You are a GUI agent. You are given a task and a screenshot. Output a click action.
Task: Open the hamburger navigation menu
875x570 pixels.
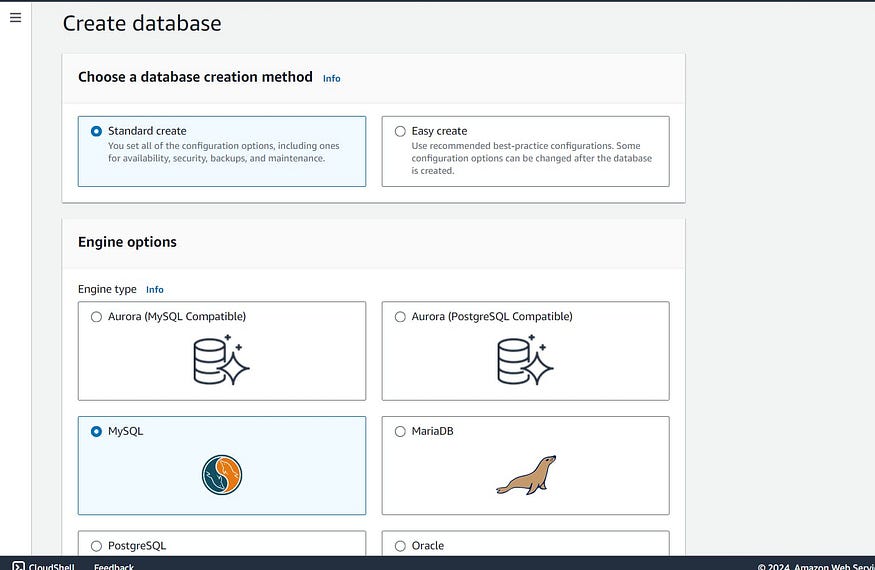click(x=16, y=17)
